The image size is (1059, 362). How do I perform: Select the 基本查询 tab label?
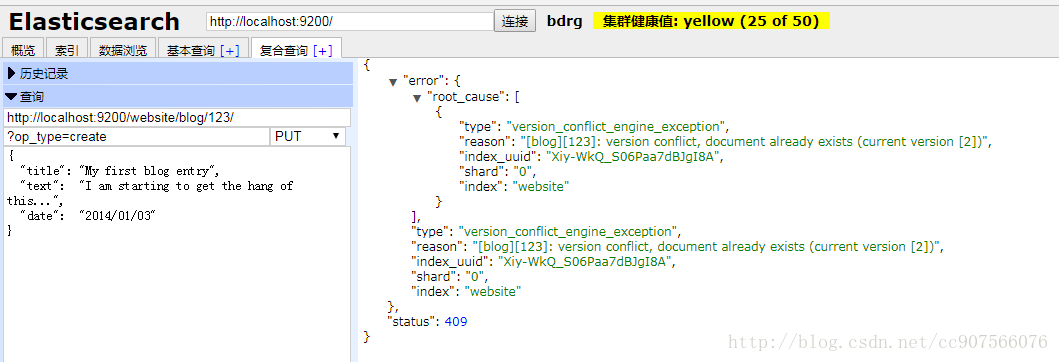[190, 51]
